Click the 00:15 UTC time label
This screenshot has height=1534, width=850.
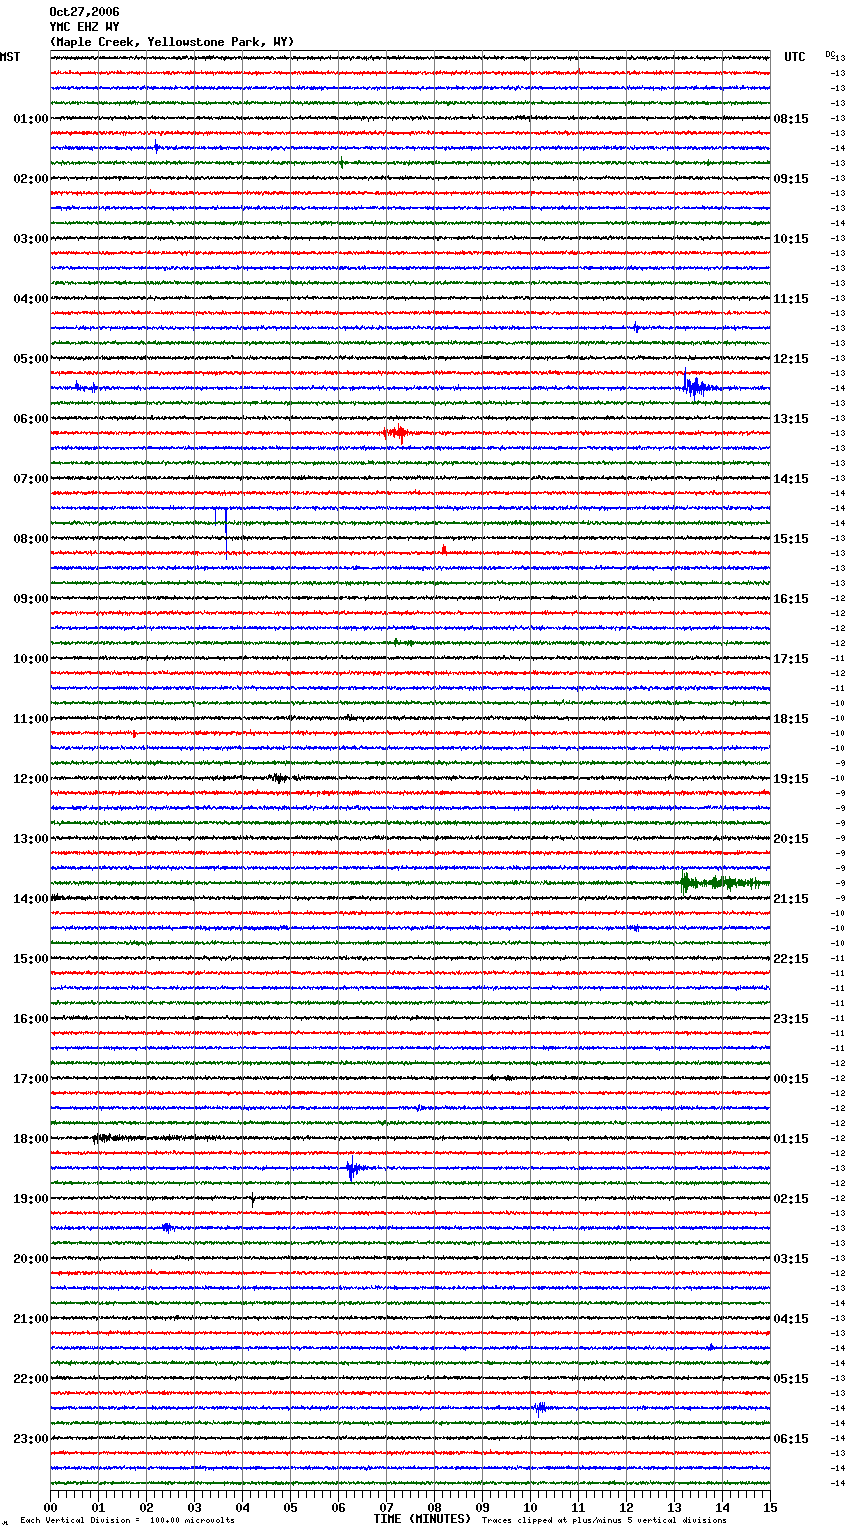point(791,1079)
